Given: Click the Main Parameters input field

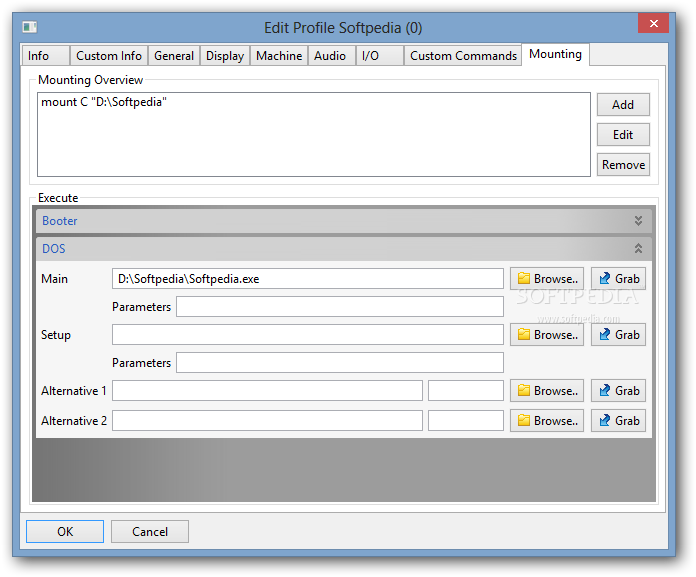Looking at the screenshot, I should coord(340,307).
